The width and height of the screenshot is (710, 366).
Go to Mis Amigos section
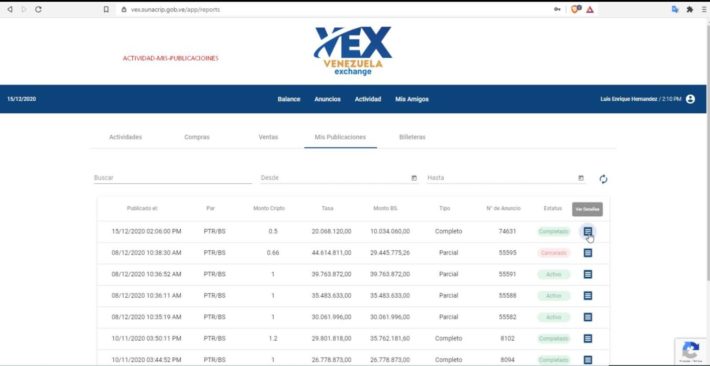point(412,99)
